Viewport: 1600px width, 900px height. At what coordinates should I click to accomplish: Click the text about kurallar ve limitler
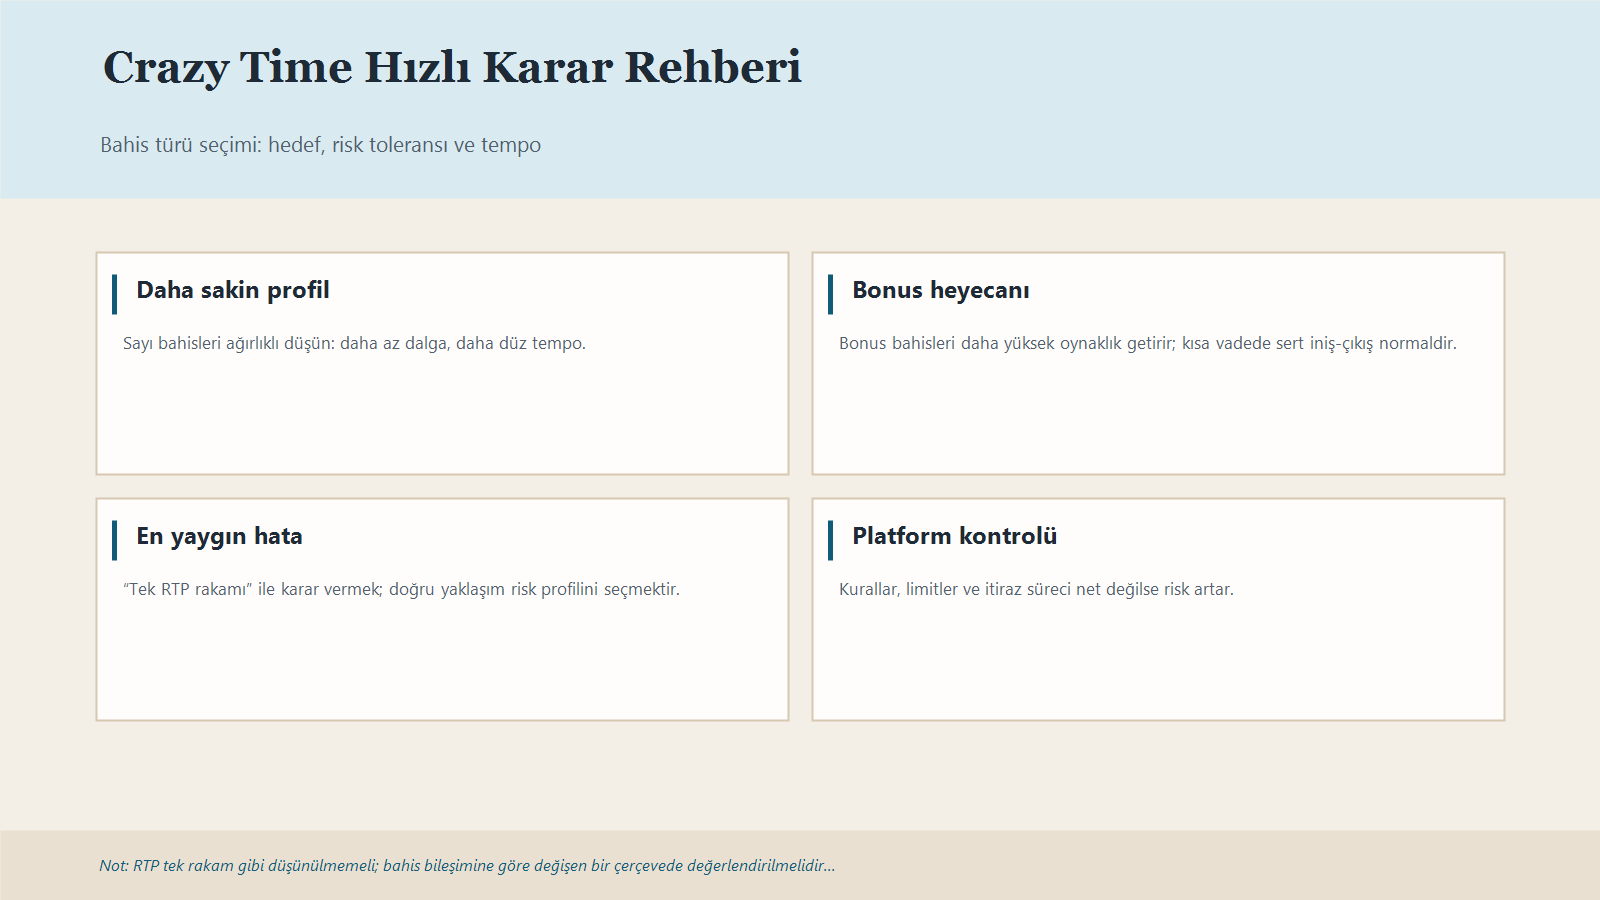pyautogui.click(x=1037, y=589)
